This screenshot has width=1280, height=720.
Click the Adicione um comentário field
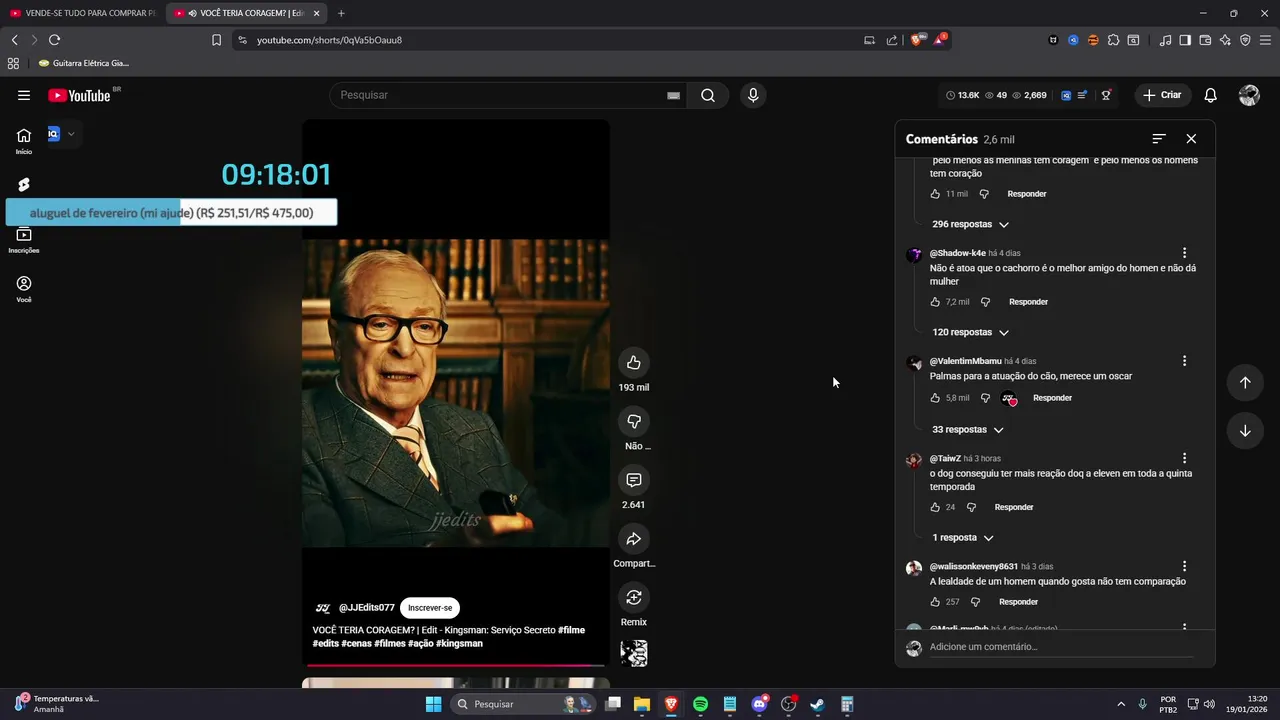coord(1061,647)
